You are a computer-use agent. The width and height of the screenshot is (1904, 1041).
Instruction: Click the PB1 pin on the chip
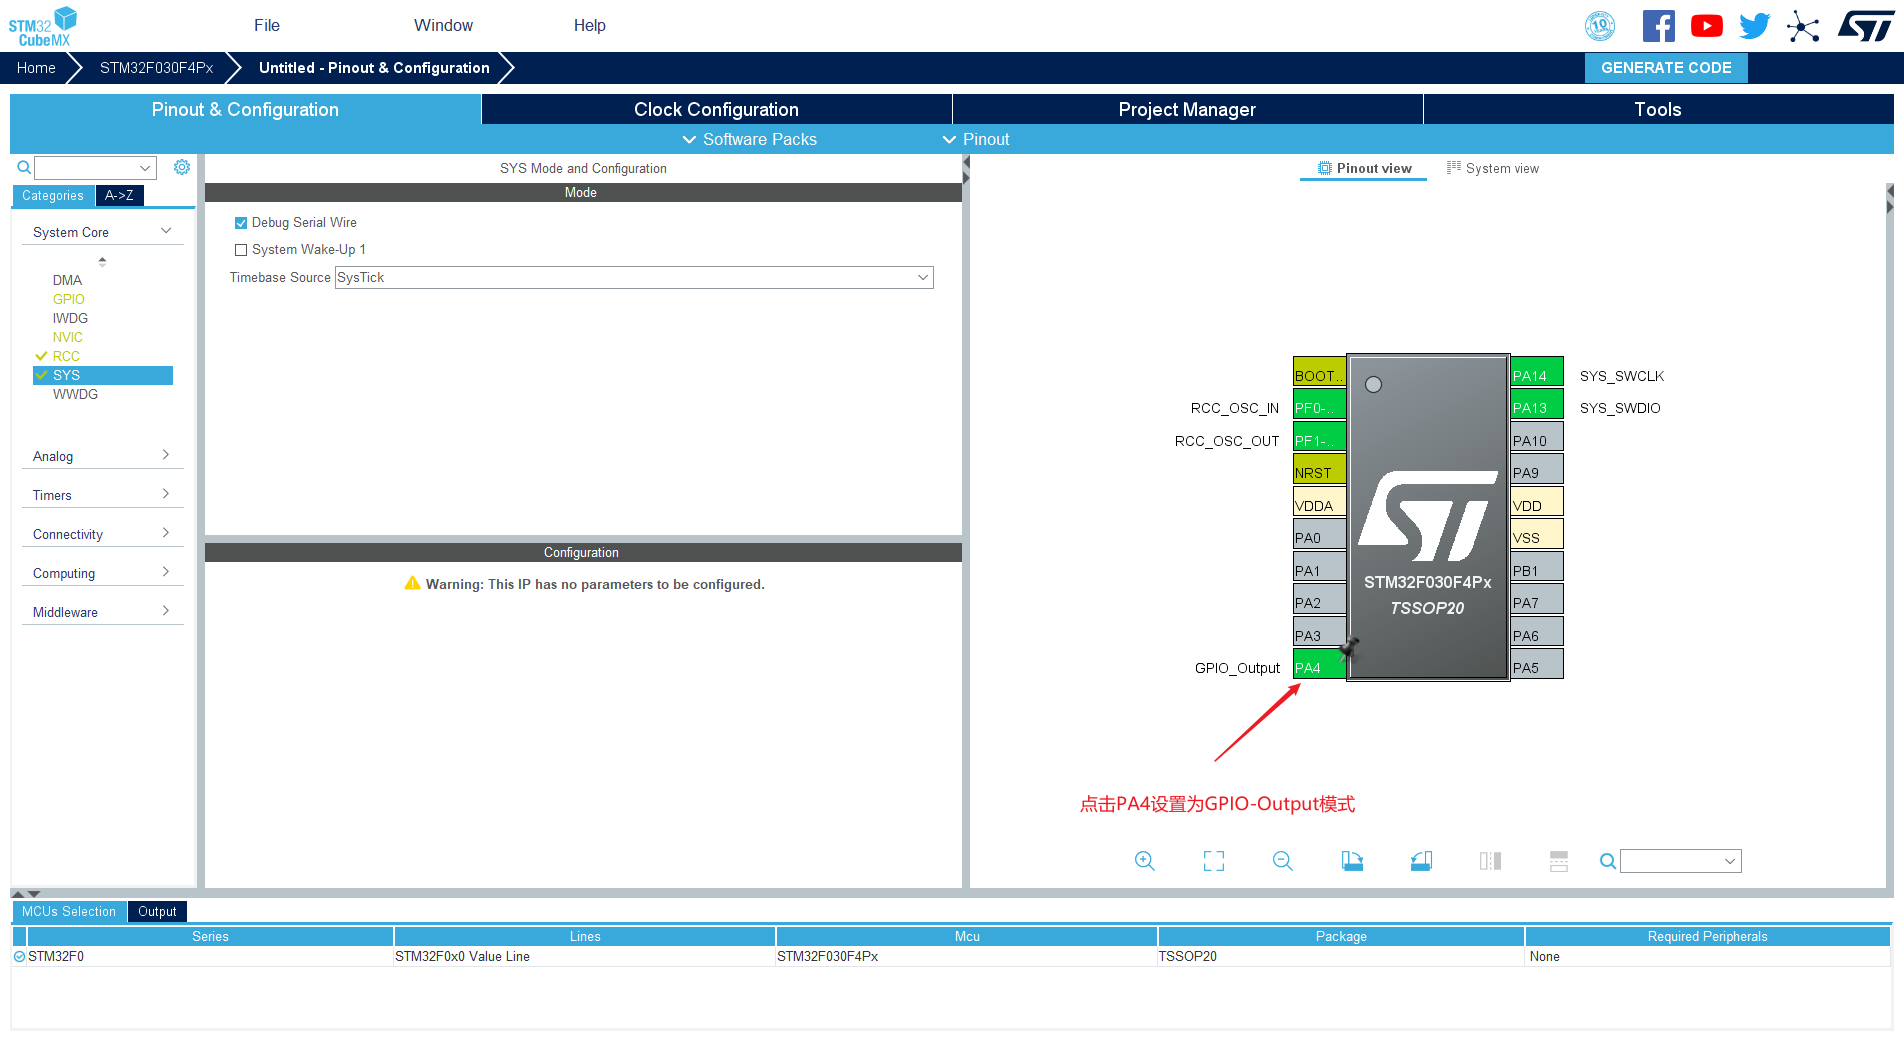[1536, 567]
